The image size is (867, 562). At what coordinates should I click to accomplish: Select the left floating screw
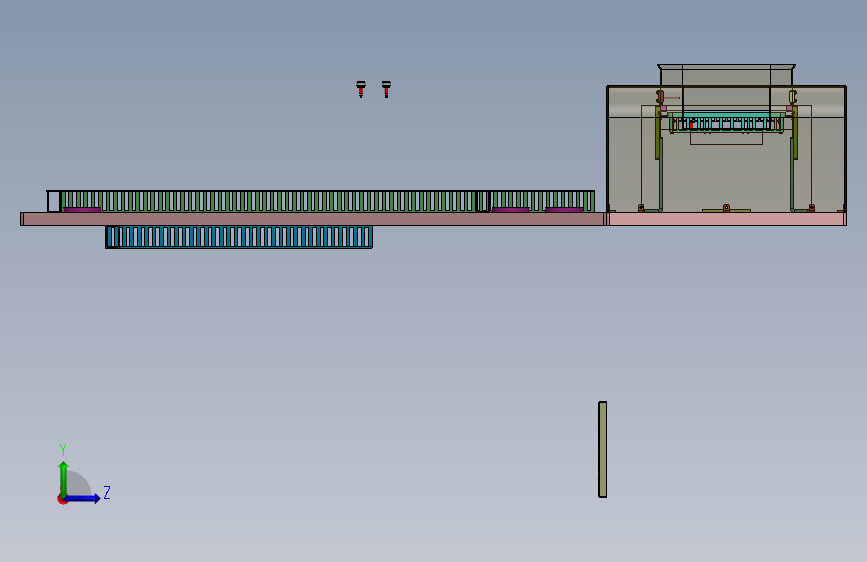[361, 89]
